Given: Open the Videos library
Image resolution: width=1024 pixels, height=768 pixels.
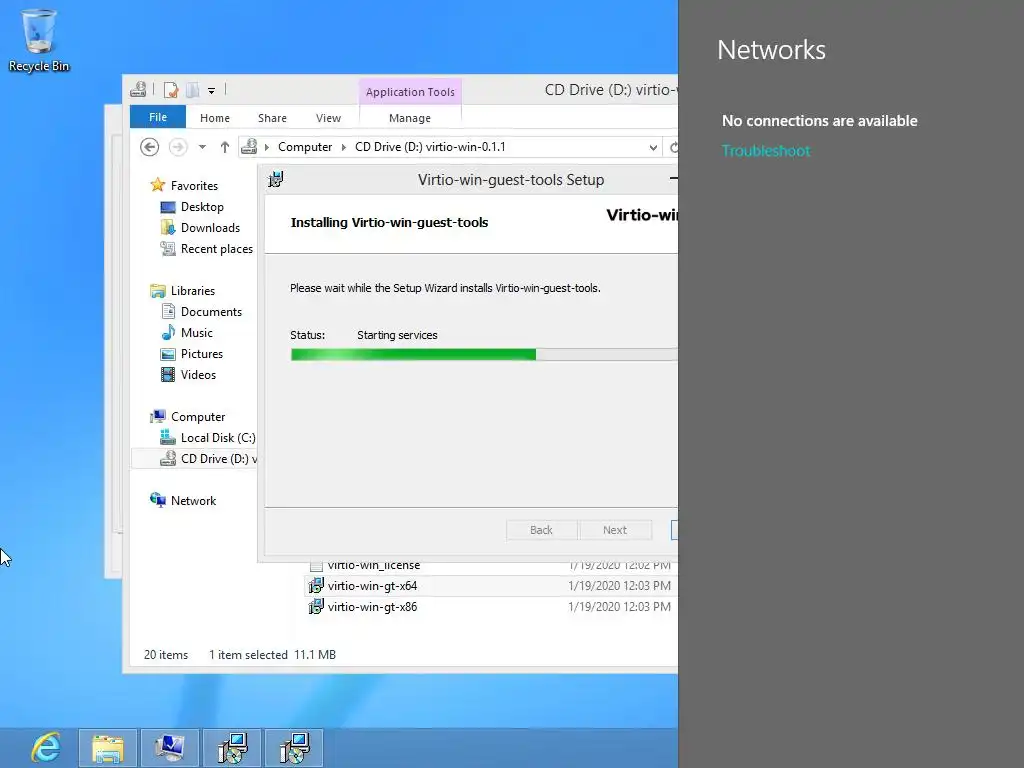Looking at the screenshot, I should (198, 375).
